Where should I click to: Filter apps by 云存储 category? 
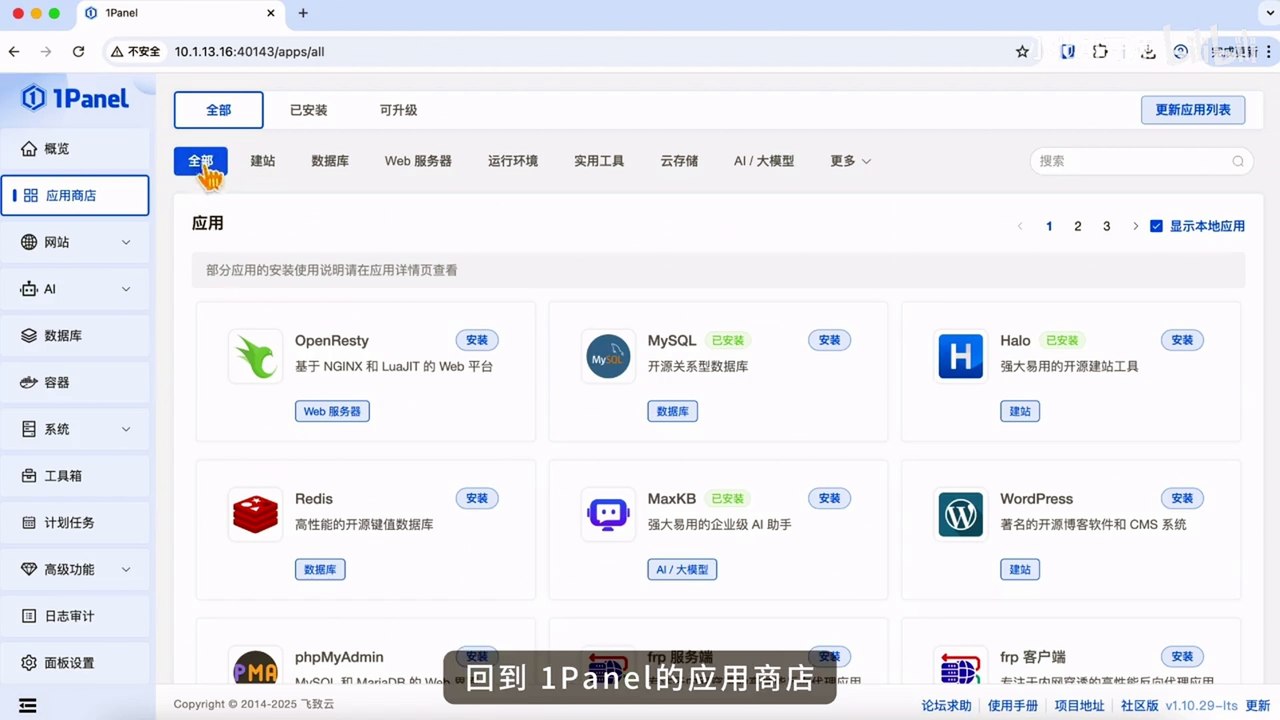point(679,161)
